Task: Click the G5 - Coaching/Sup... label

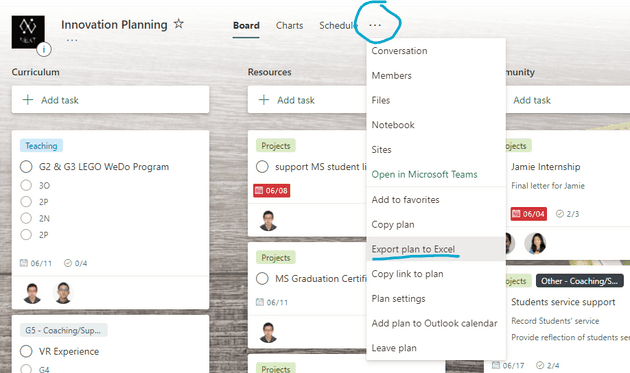Action: click(63, 330)
